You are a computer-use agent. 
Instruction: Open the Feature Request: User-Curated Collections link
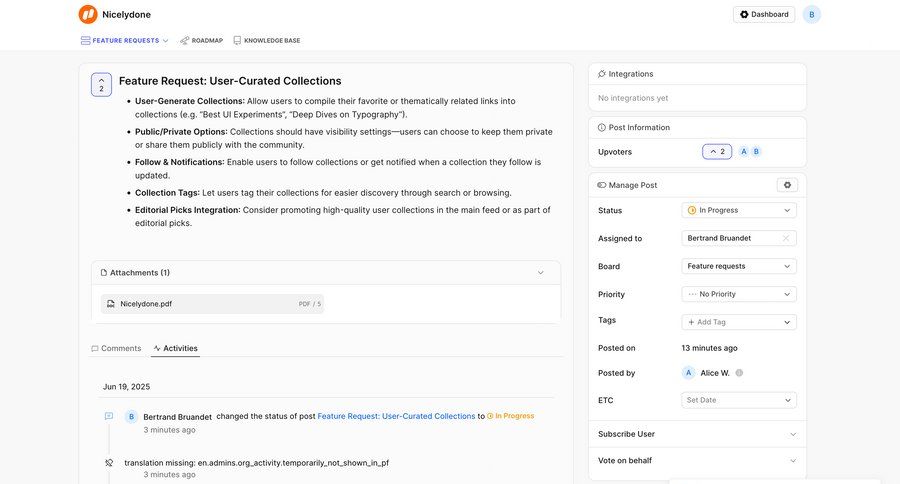pos(396,416)
